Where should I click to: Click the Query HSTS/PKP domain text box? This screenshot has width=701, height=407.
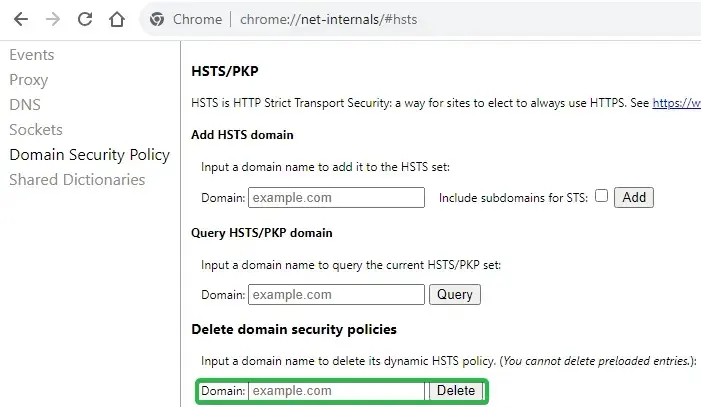pyautogui.click(x=336, y=295)
